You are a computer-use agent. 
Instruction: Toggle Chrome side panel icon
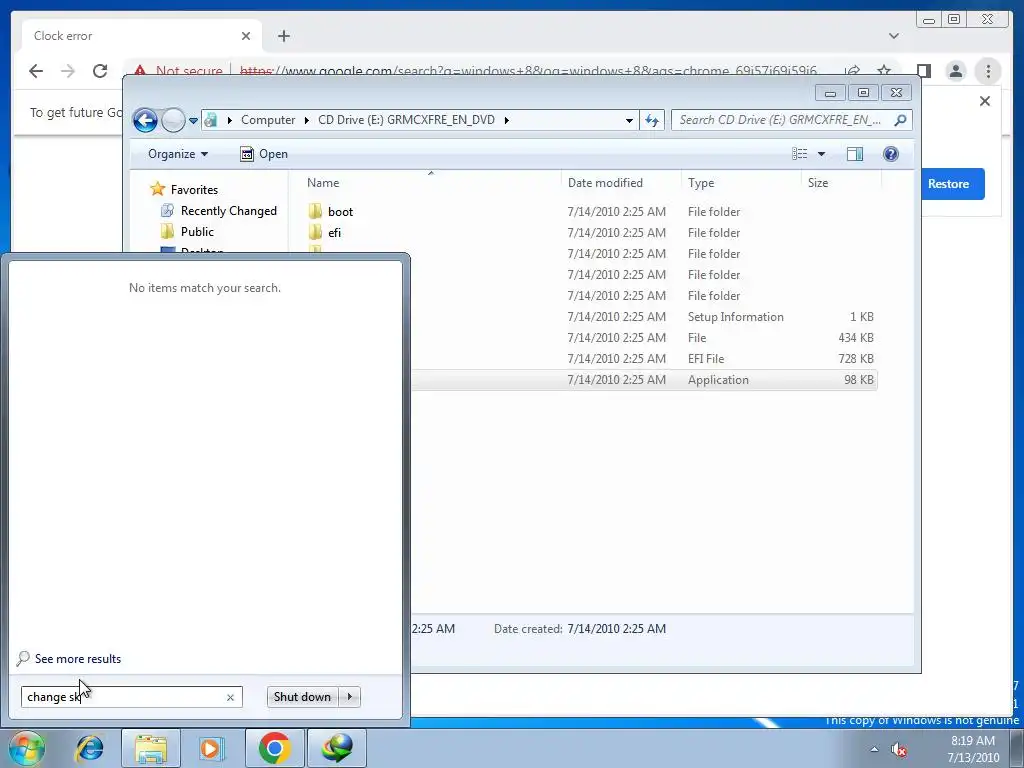point(923,71)
